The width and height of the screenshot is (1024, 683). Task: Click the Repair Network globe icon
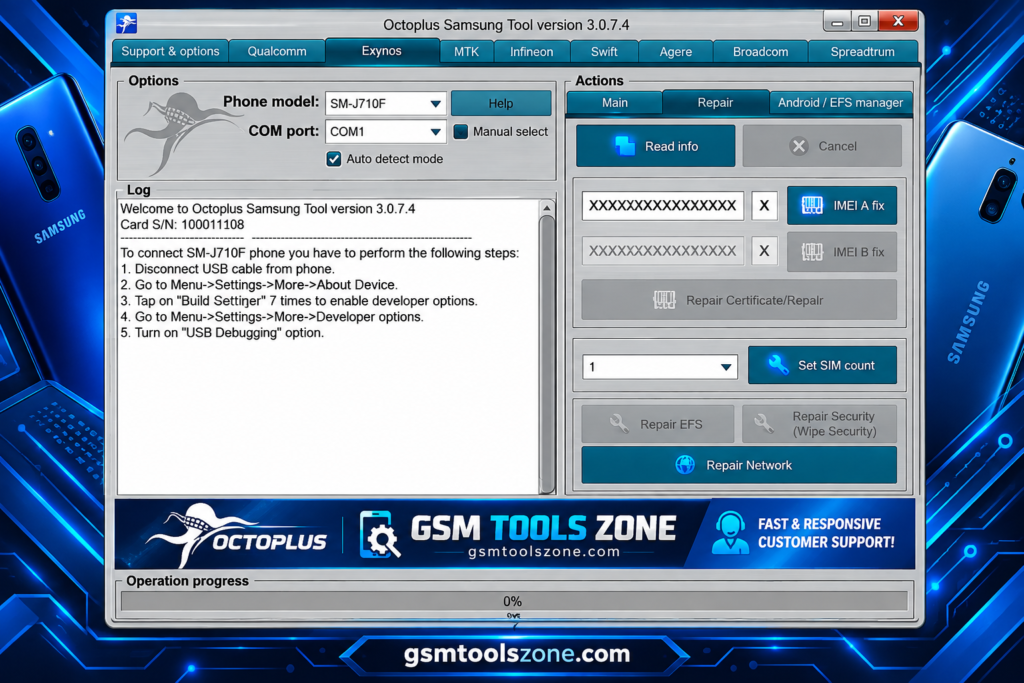(x=685, y=465)
